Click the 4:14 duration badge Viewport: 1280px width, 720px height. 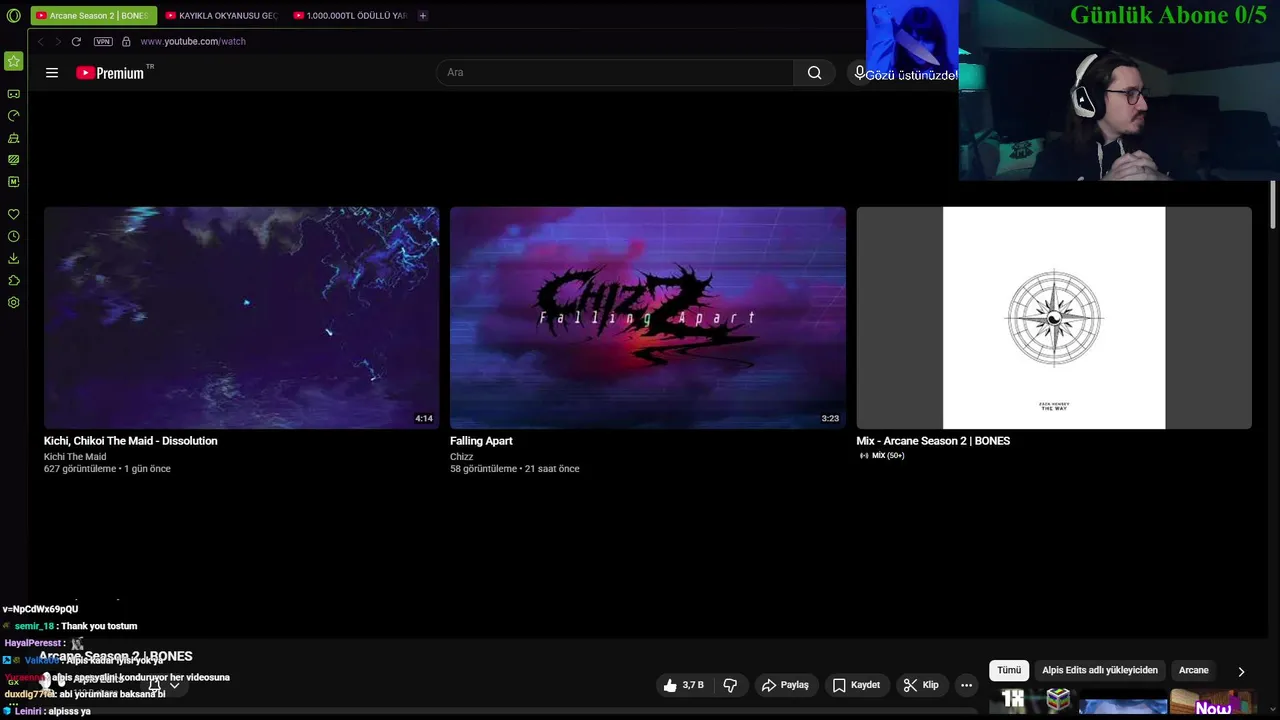[424, 419]
